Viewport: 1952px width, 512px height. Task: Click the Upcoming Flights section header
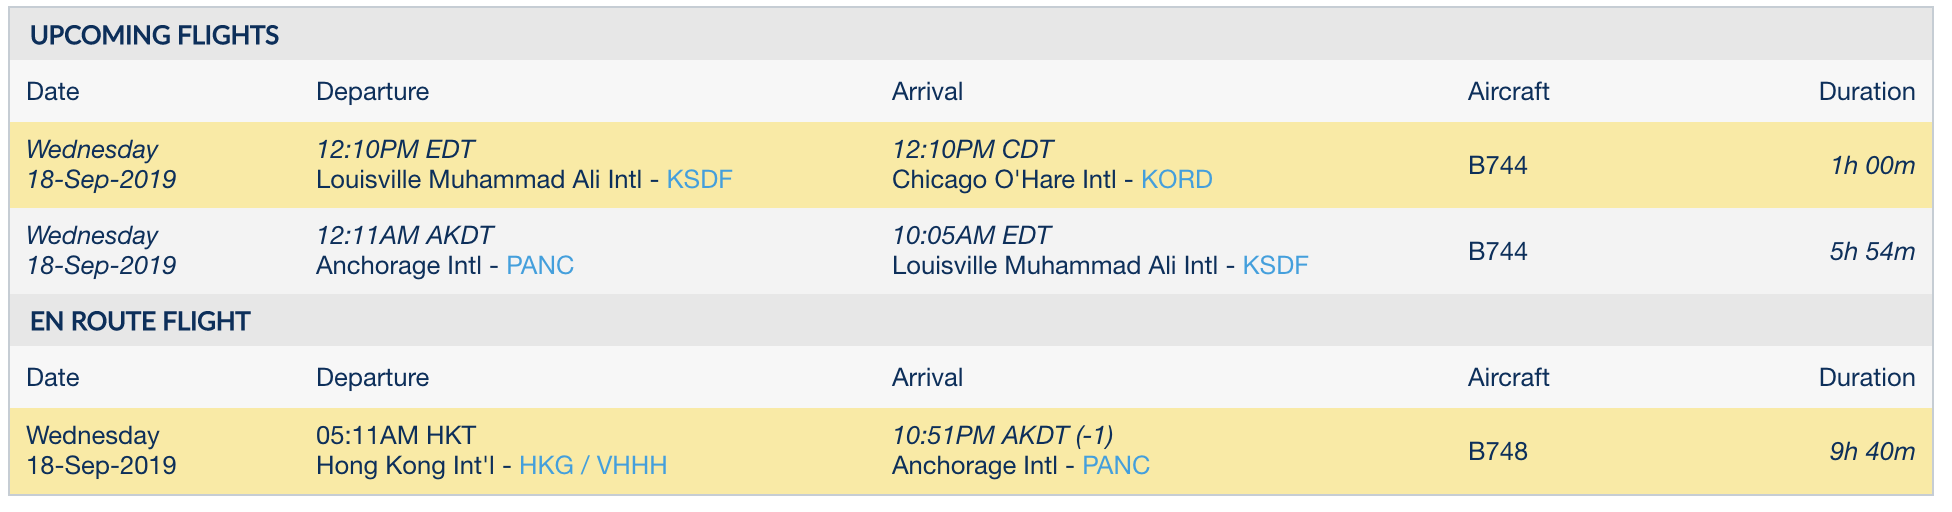click(x=154, y=36)
